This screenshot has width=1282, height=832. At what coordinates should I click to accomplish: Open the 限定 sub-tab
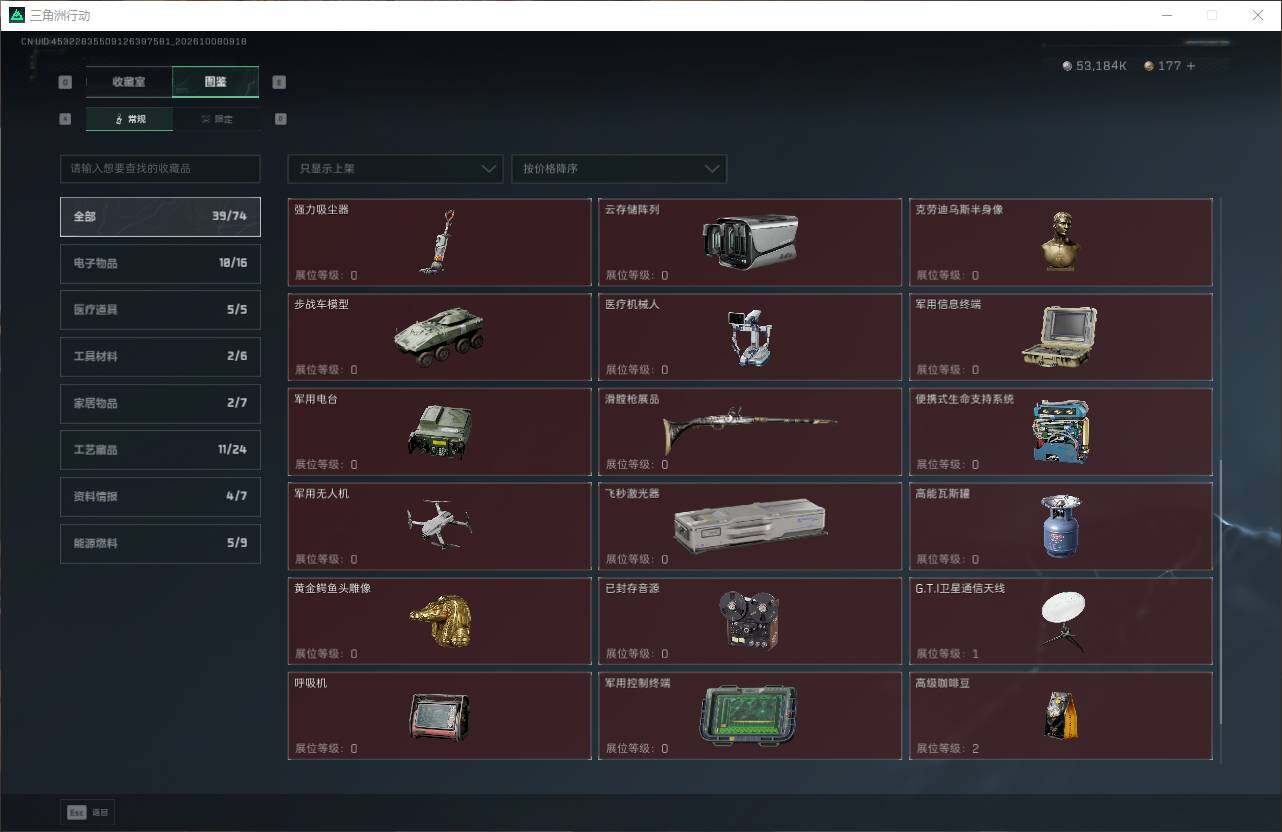pos(216,119)
